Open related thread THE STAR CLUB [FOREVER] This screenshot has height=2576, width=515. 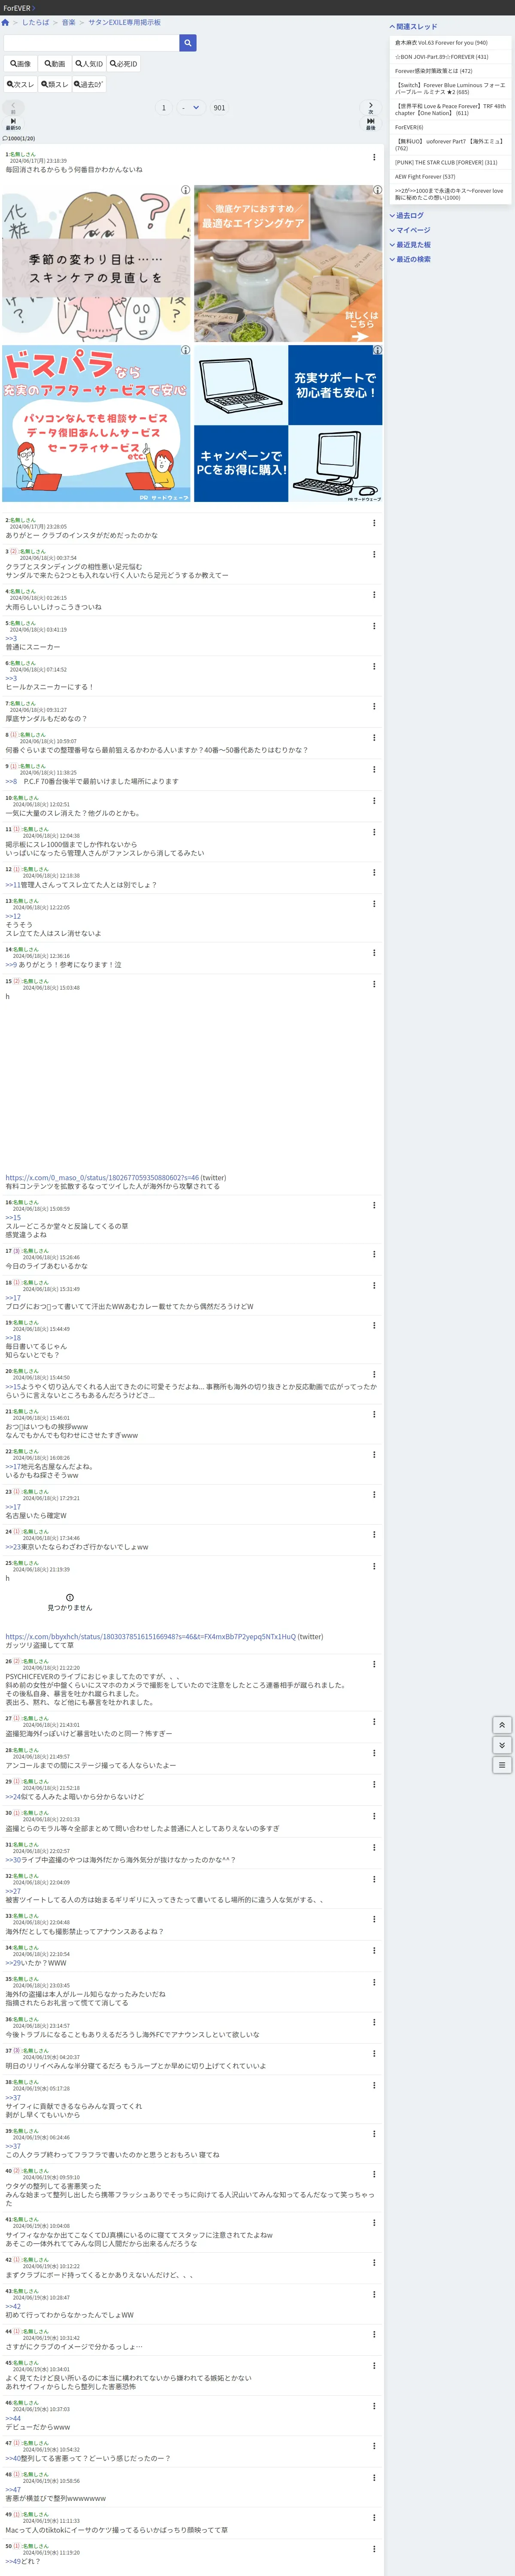450,162
